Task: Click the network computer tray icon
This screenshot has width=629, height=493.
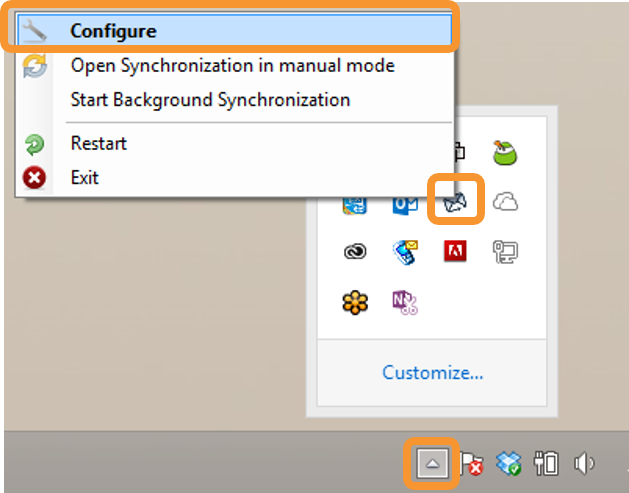Action: [505, 252]
